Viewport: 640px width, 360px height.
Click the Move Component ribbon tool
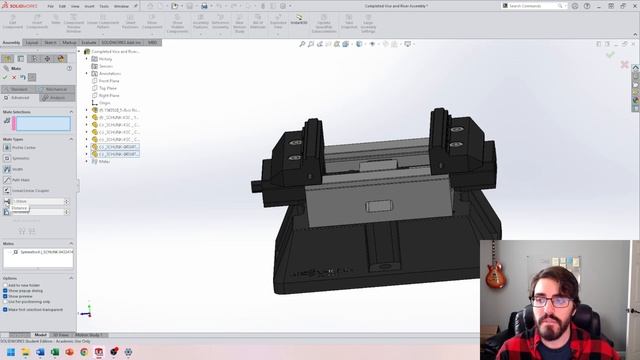tap(152, 22)
